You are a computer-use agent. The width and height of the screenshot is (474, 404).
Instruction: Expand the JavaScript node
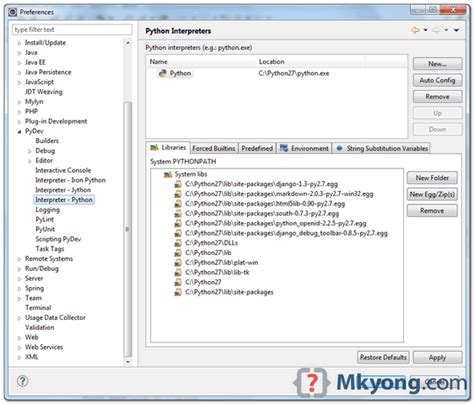(x=19, y=82)
